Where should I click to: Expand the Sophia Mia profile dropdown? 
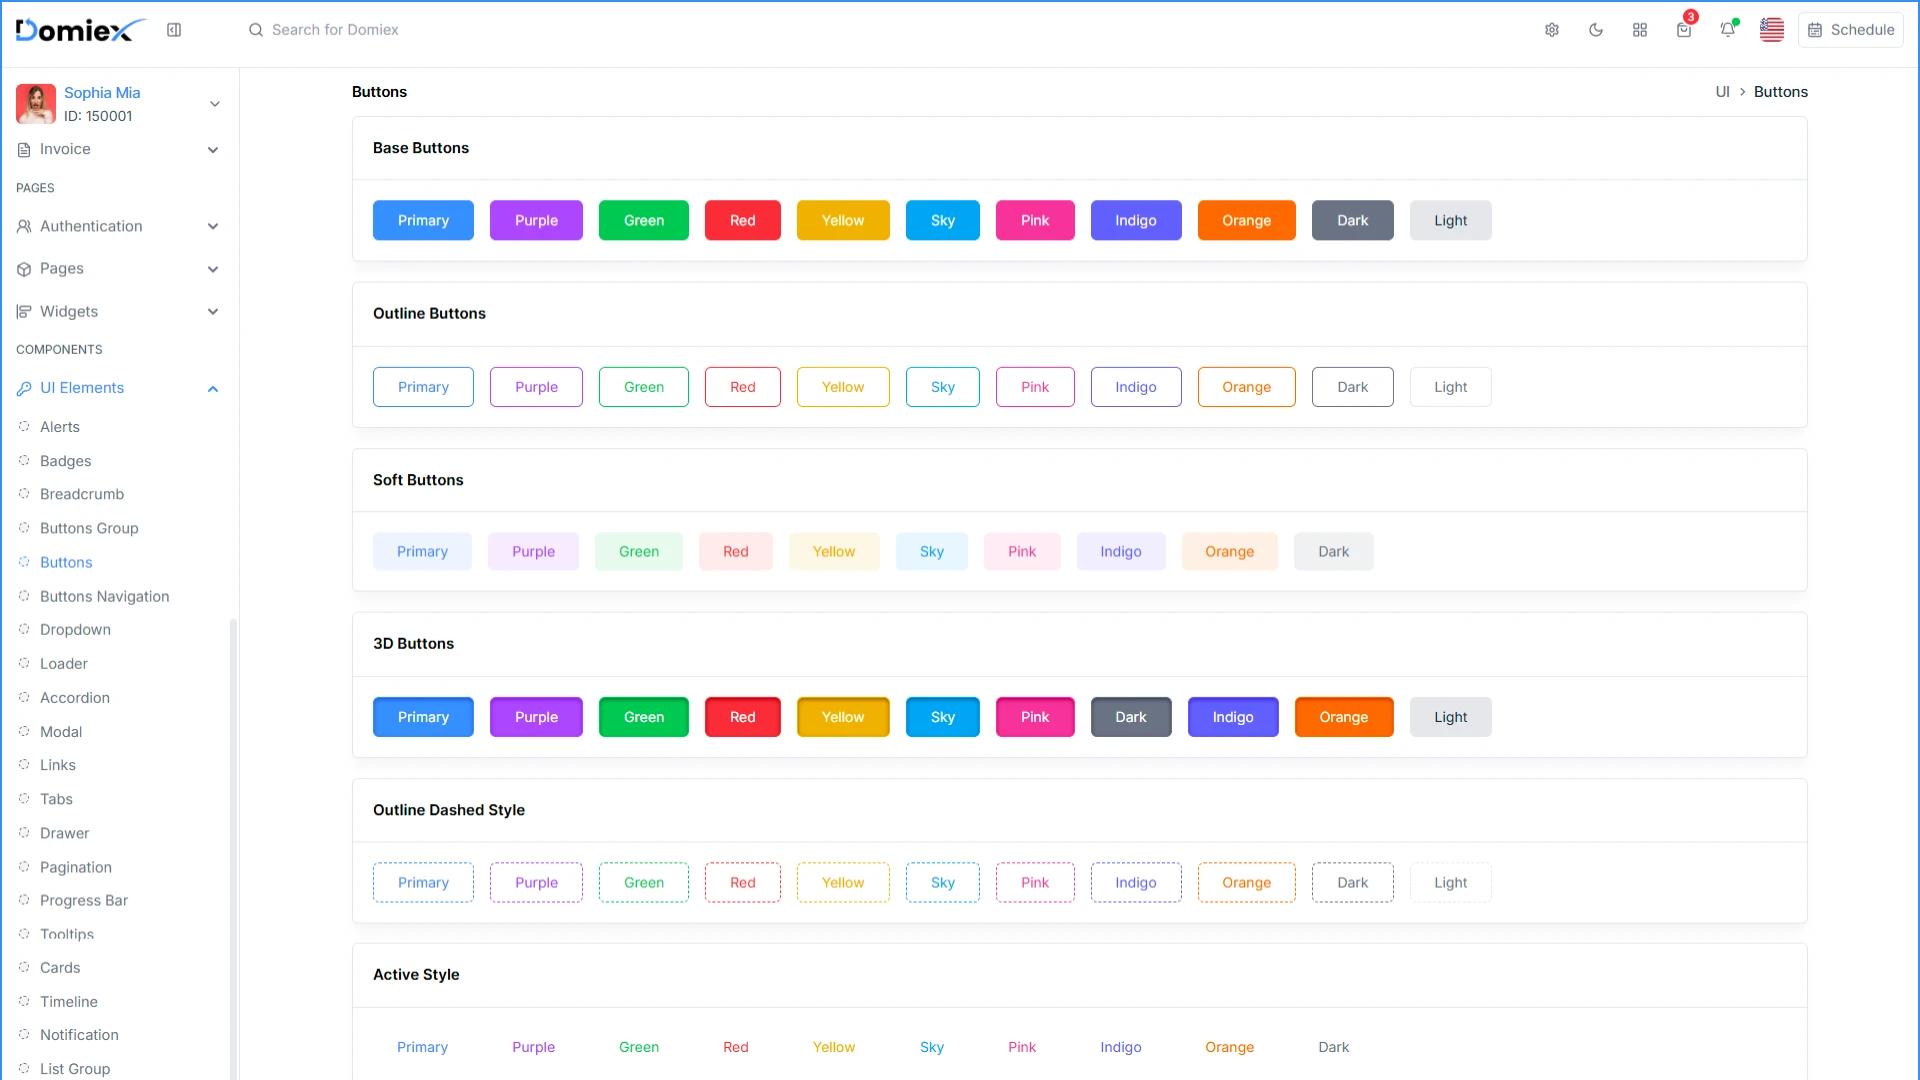pos(214,104)
